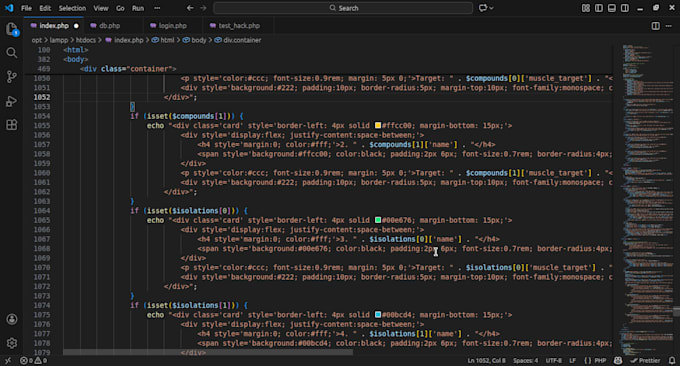Open color picker for #ffcc00 swatch
The image size is (680, 366).
click(378, 125)
